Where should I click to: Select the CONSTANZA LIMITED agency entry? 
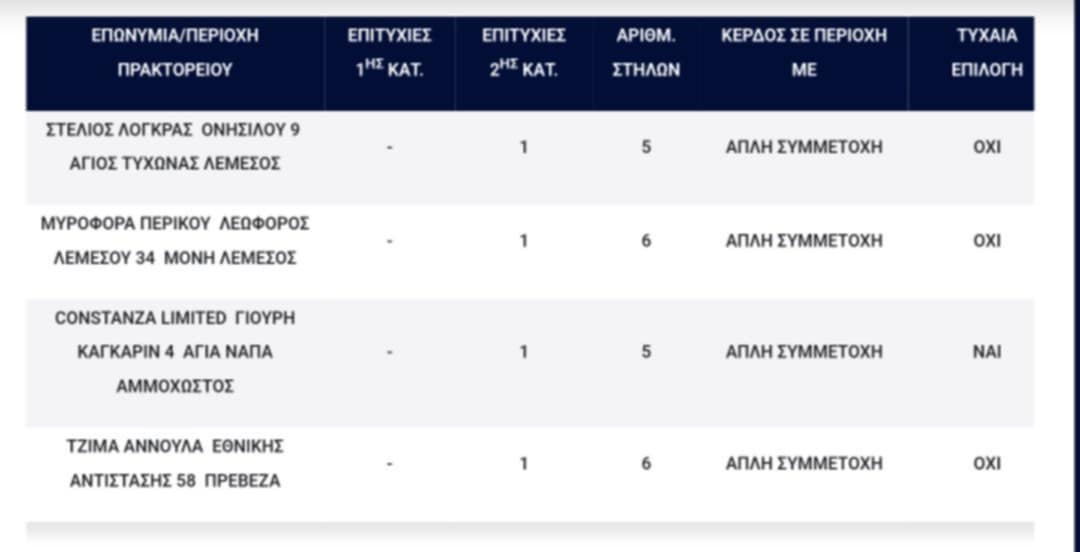tap(175, 352)
